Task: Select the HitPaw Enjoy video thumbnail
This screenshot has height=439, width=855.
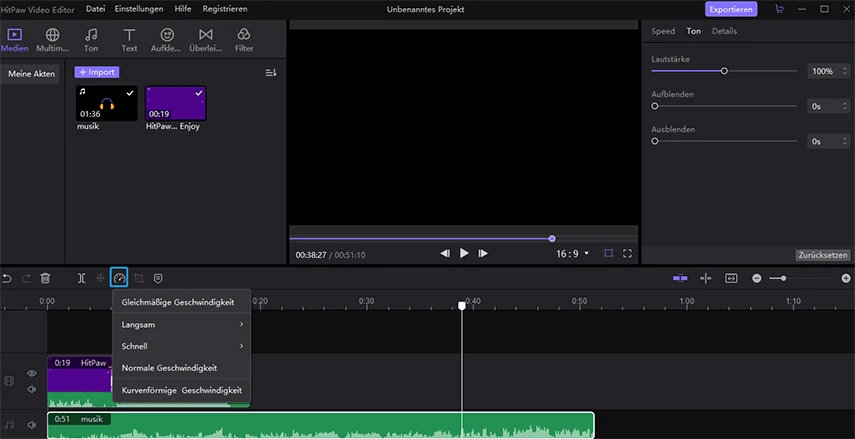Action: (176, 103)
